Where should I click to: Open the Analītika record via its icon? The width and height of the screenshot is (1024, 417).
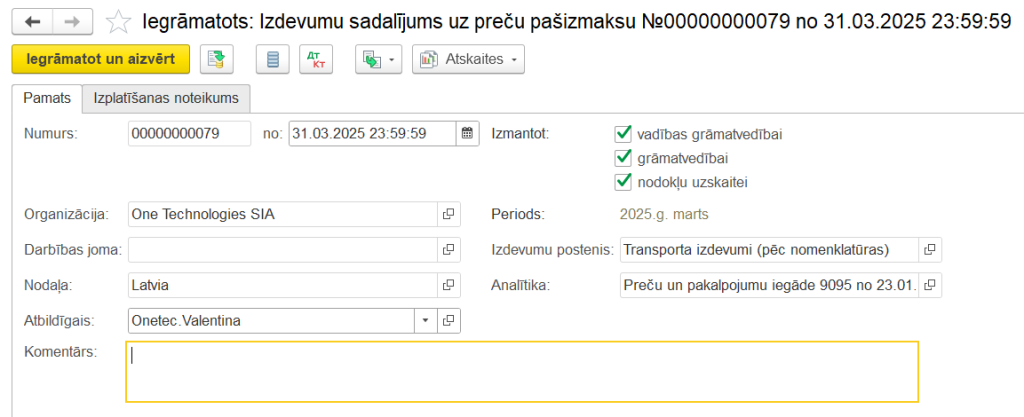930,285
